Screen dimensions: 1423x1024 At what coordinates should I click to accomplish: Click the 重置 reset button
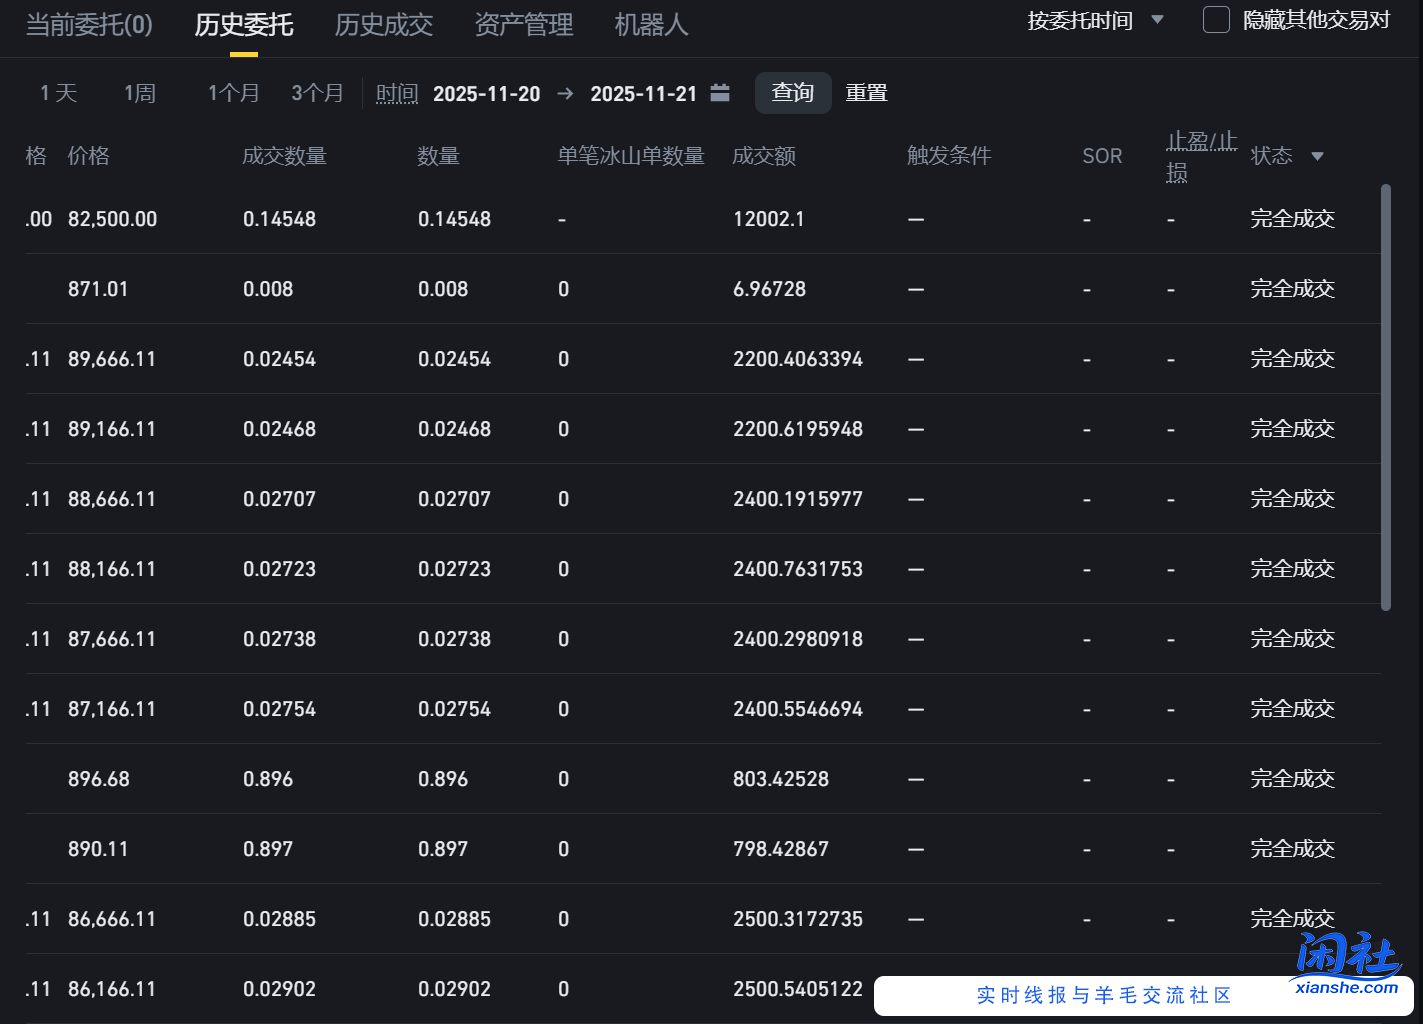866,92
